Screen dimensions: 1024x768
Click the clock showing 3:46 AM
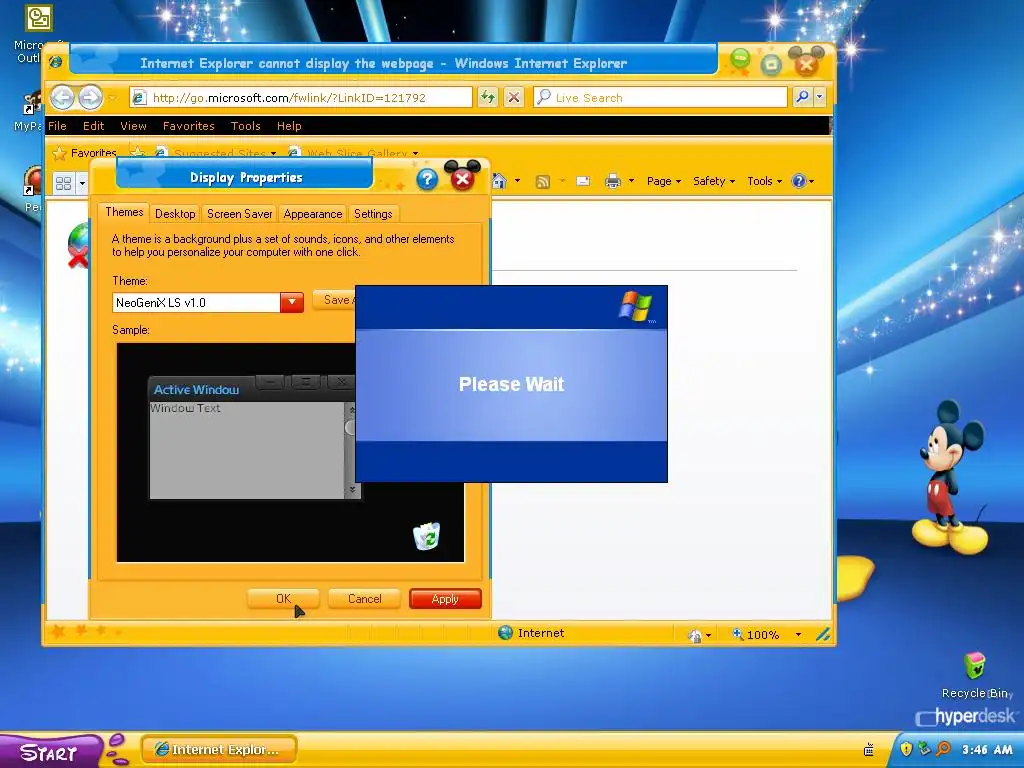[987, 750]
